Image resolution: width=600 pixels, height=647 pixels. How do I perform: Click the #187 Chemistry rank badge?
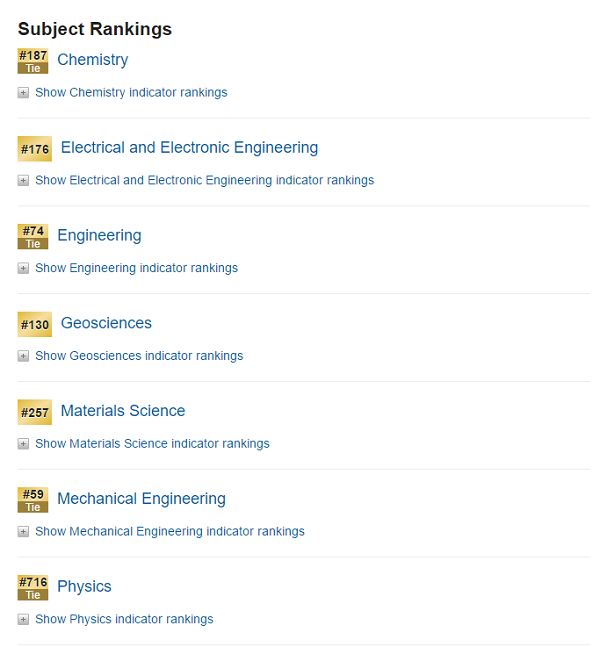coord(33,61)
